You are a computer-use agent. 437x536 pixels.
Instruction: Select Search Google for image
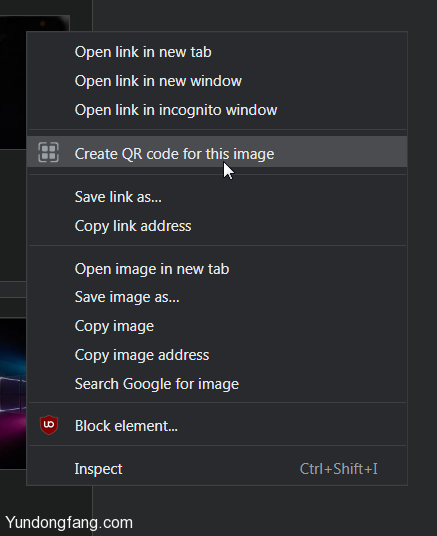pos(217,384)
